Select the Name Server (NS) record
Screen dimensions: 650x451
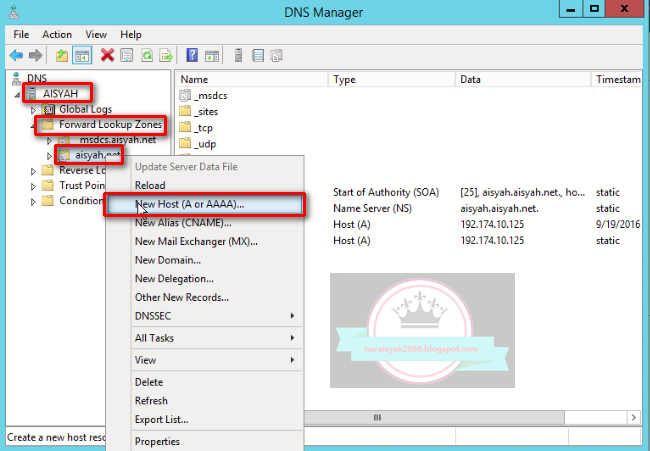[x=372, y=208]
